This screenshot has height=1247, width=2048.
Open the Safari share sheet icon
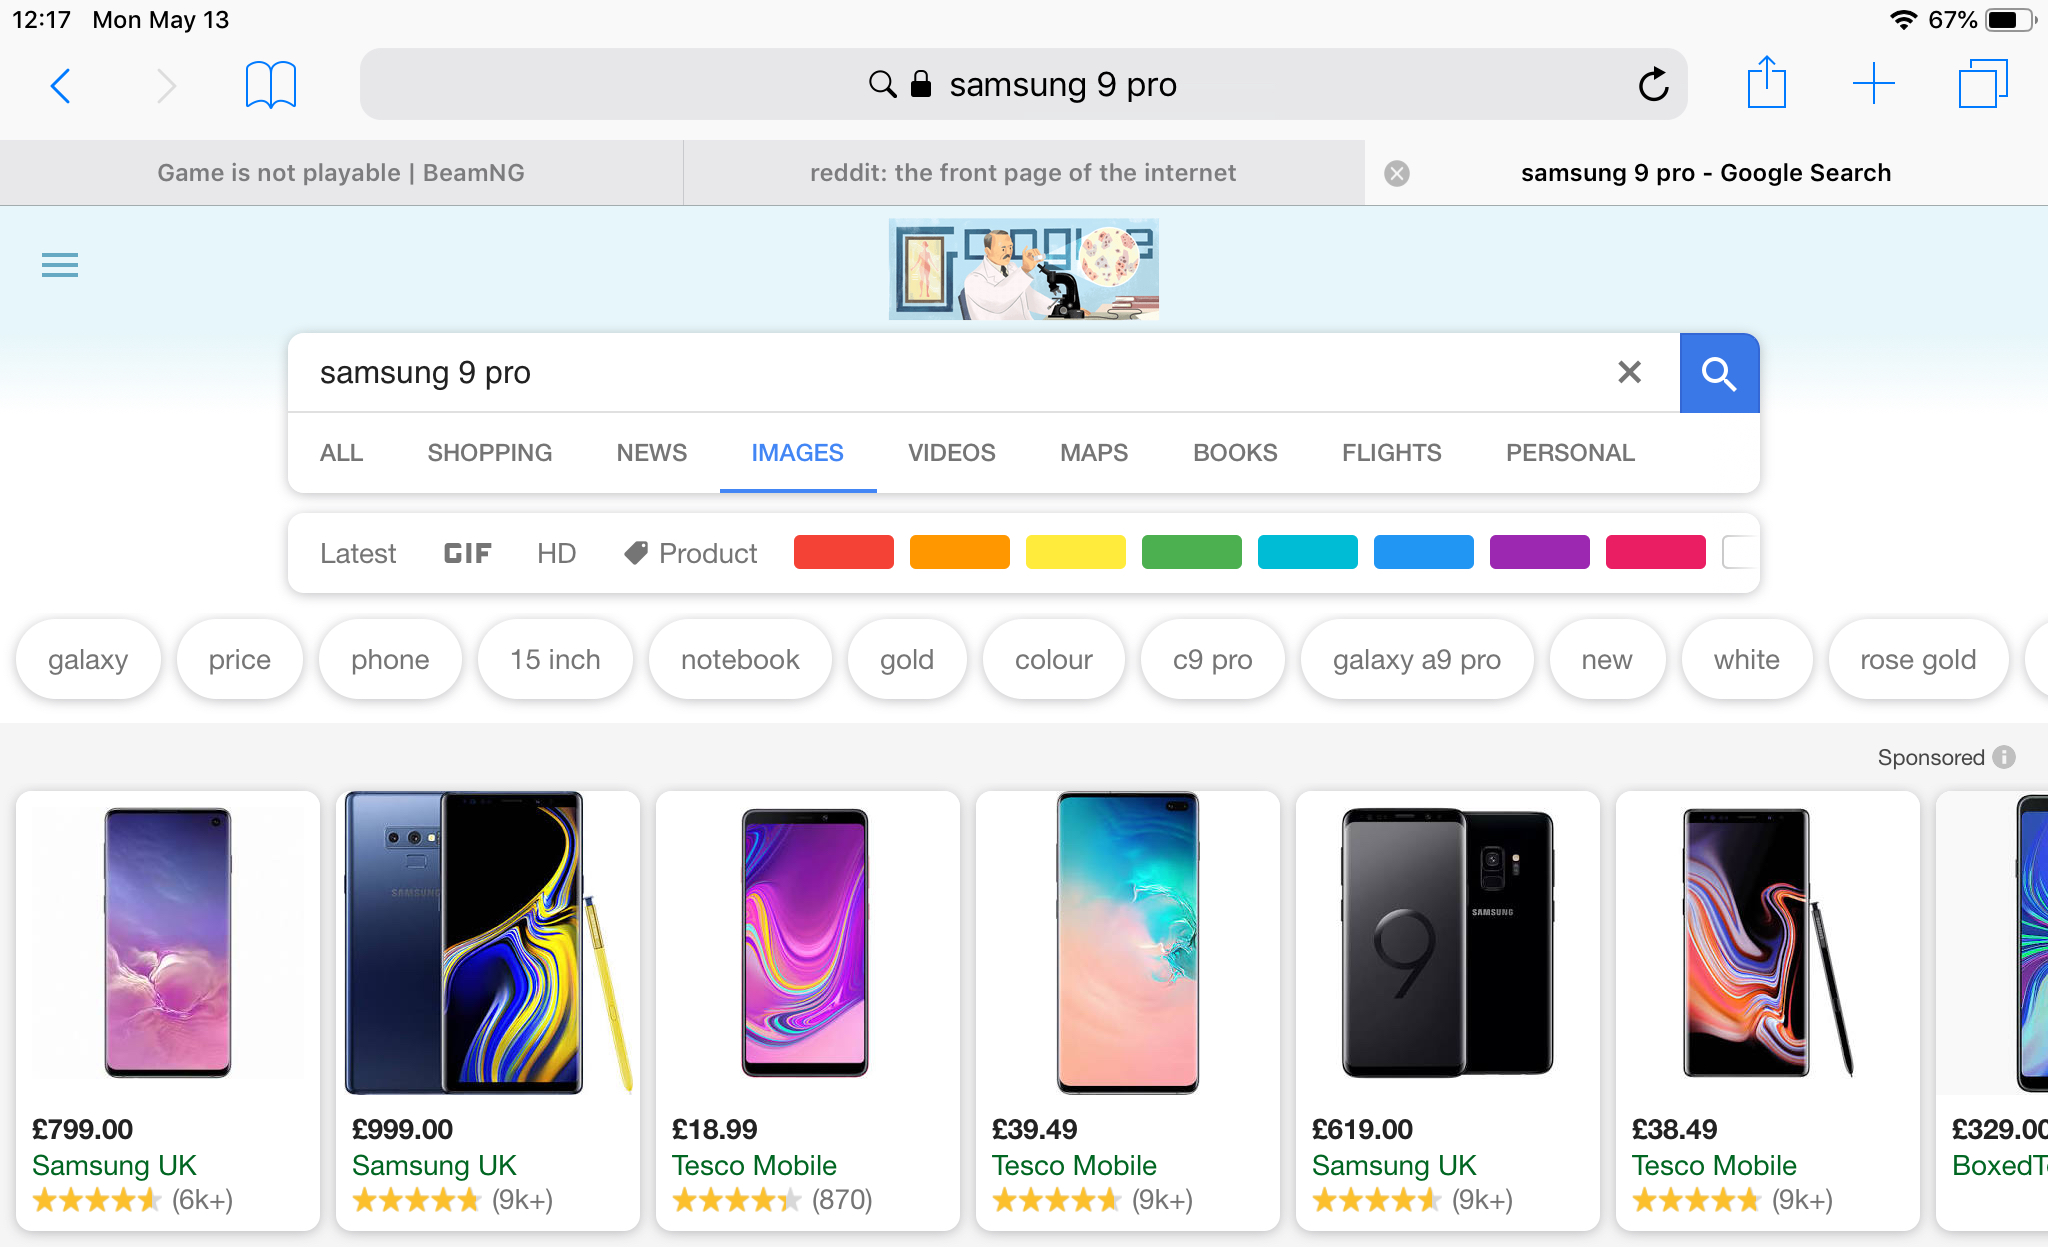[x=1766, y=84]
